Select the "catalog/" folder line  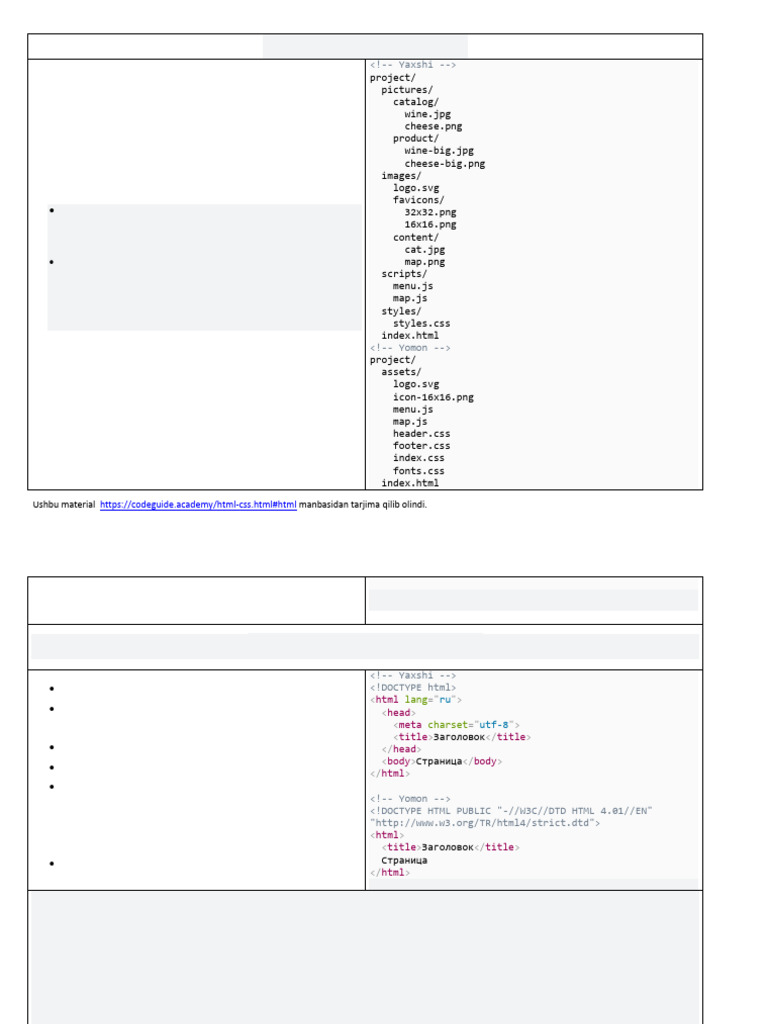(x=415, y=102)
